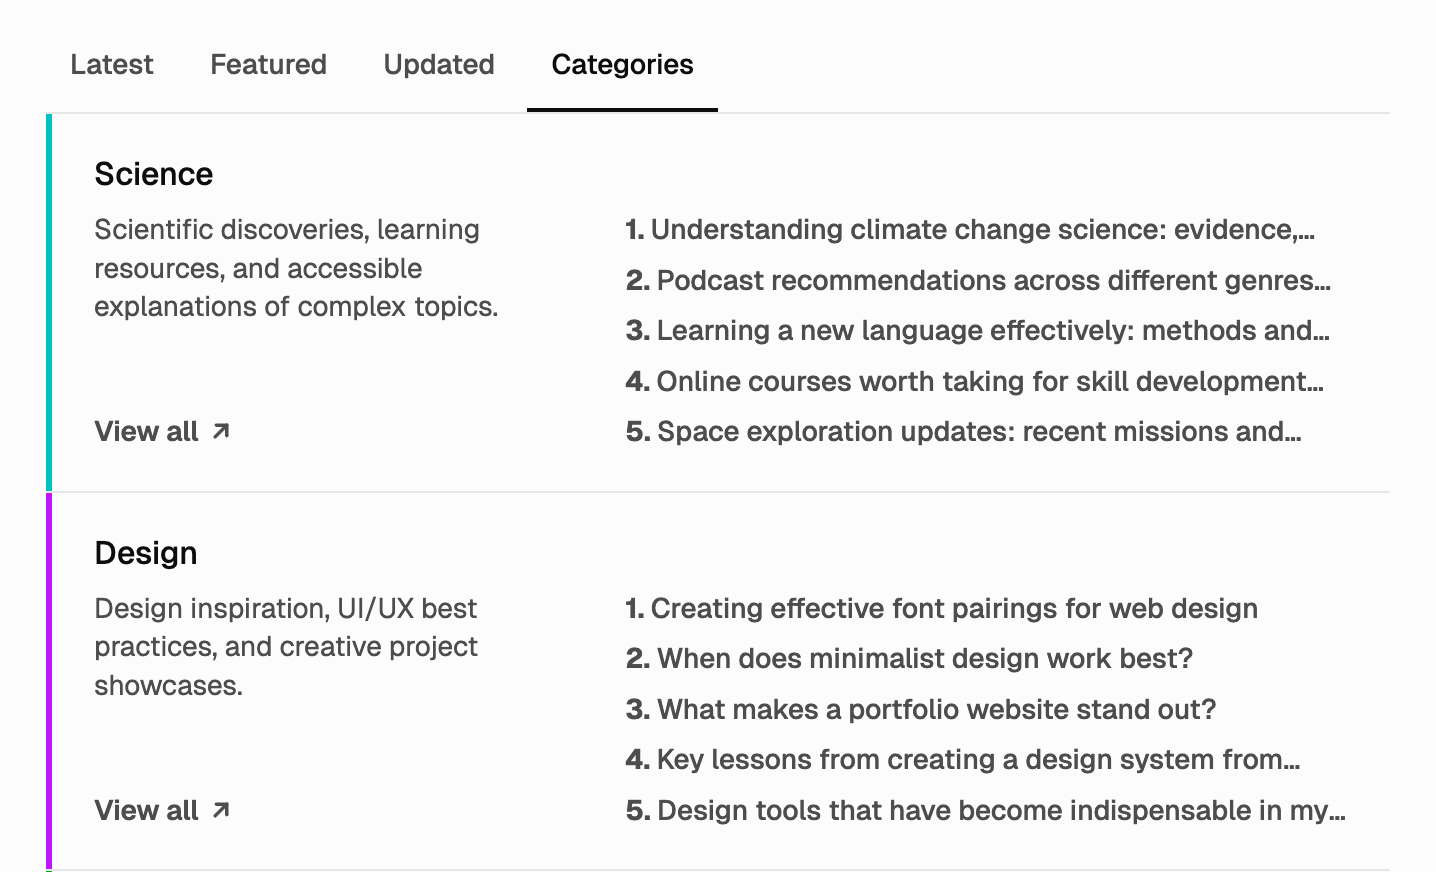This screenshot has width=1436, height=872.
Task: Click the arrow icon beside Science View all
Action: pos(221,431)
